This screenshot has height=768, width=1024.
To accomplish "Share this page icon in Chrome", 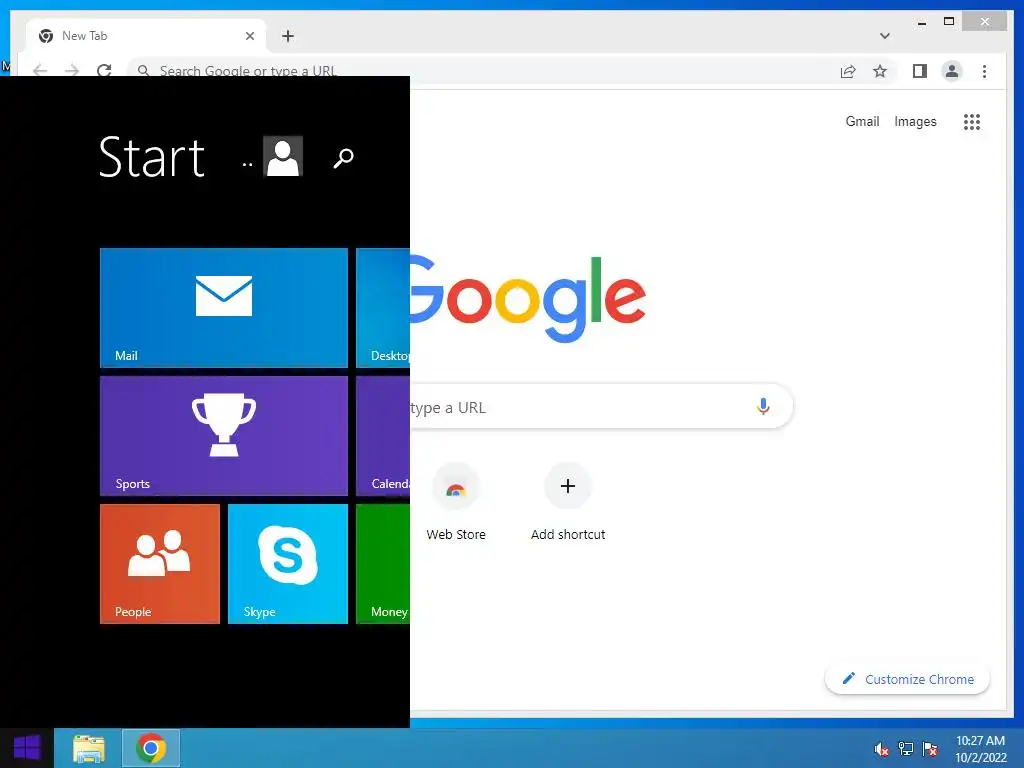I will point(848,71).
